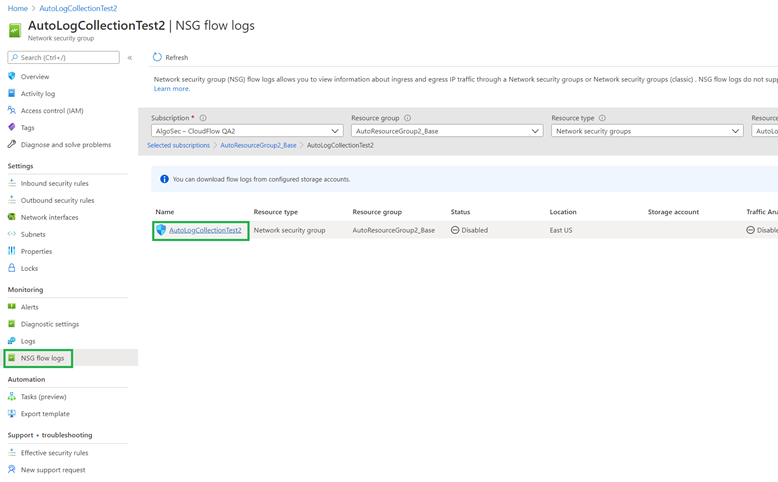Click the Outbound security rules icon
This screenshot has height=482, width=778.
12,200
